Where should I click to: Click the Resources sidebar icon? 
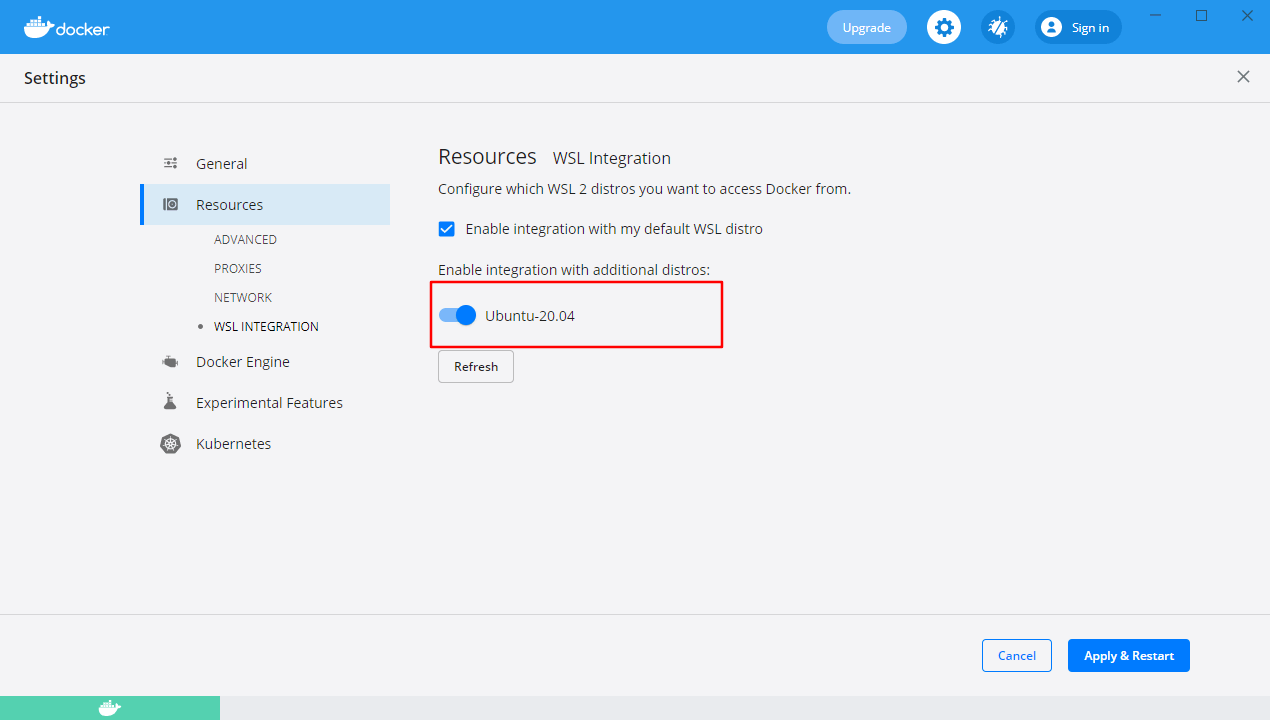[171, 204]
